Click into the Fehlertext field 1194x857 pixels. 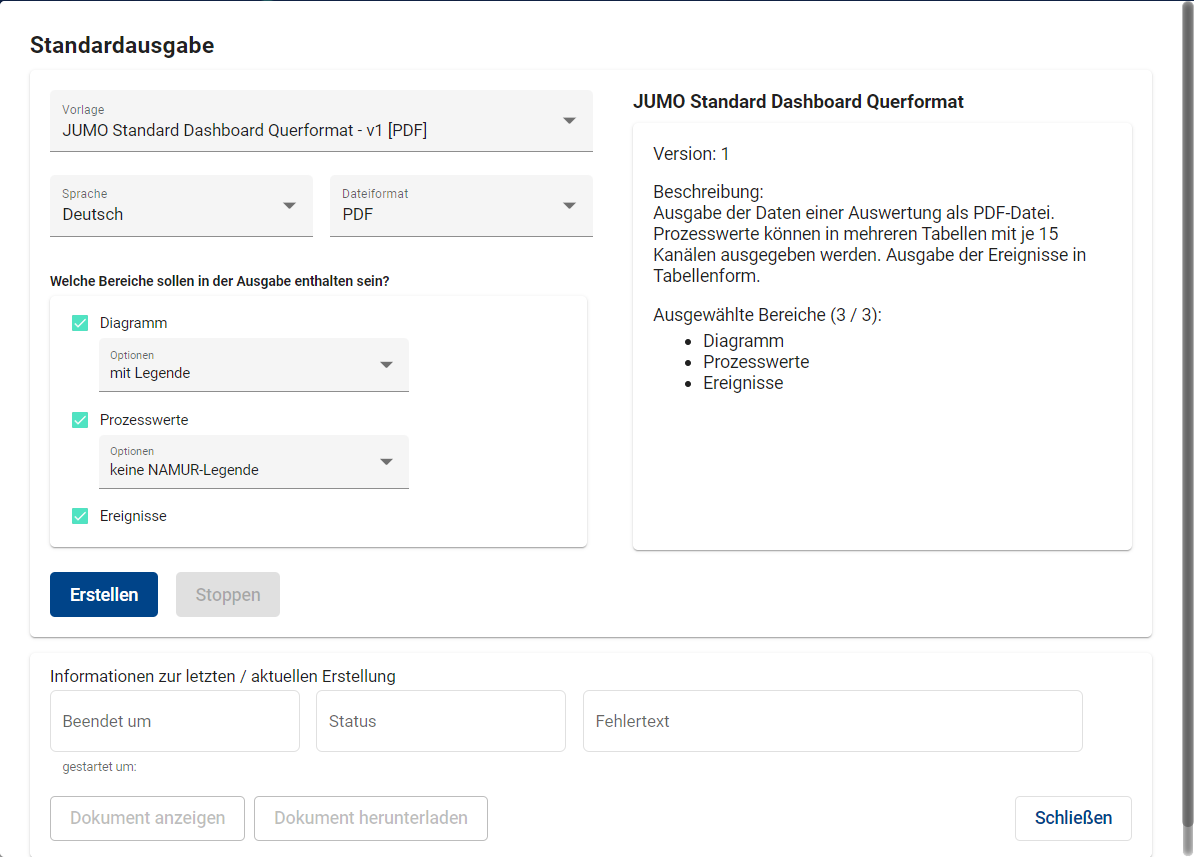[832, 721]
